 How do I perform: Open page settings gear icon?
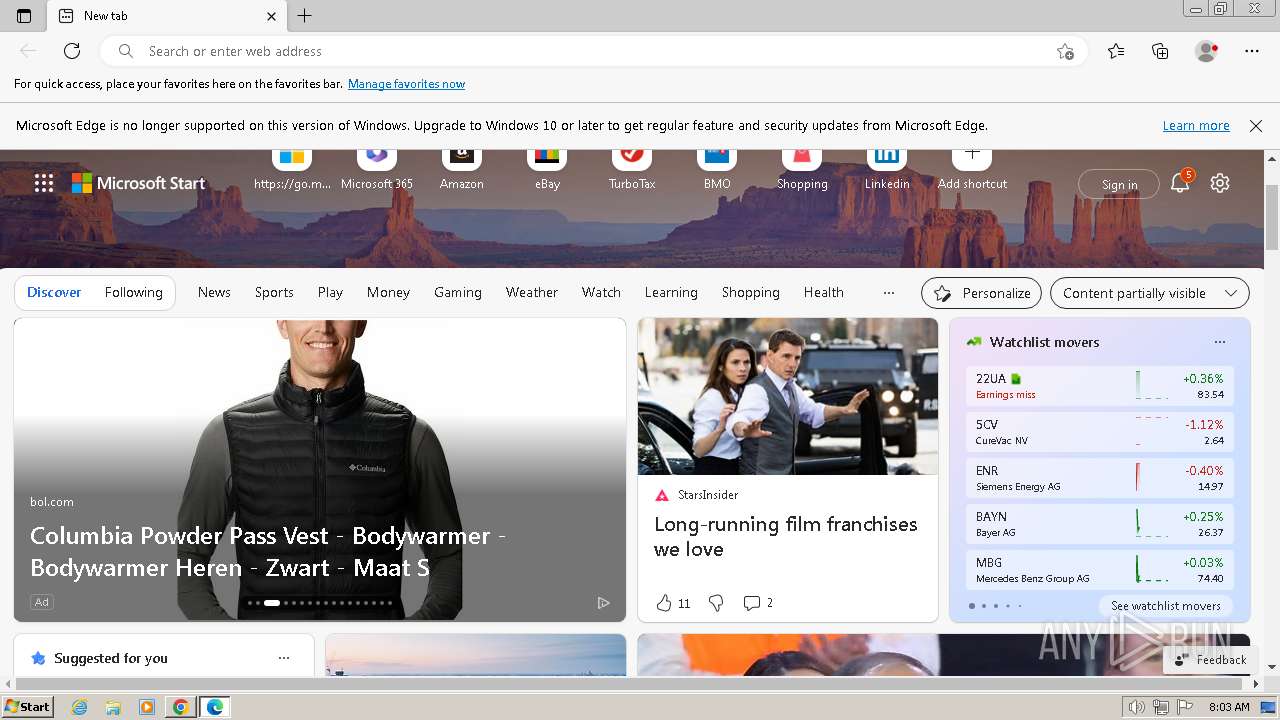coord(1220,183)
